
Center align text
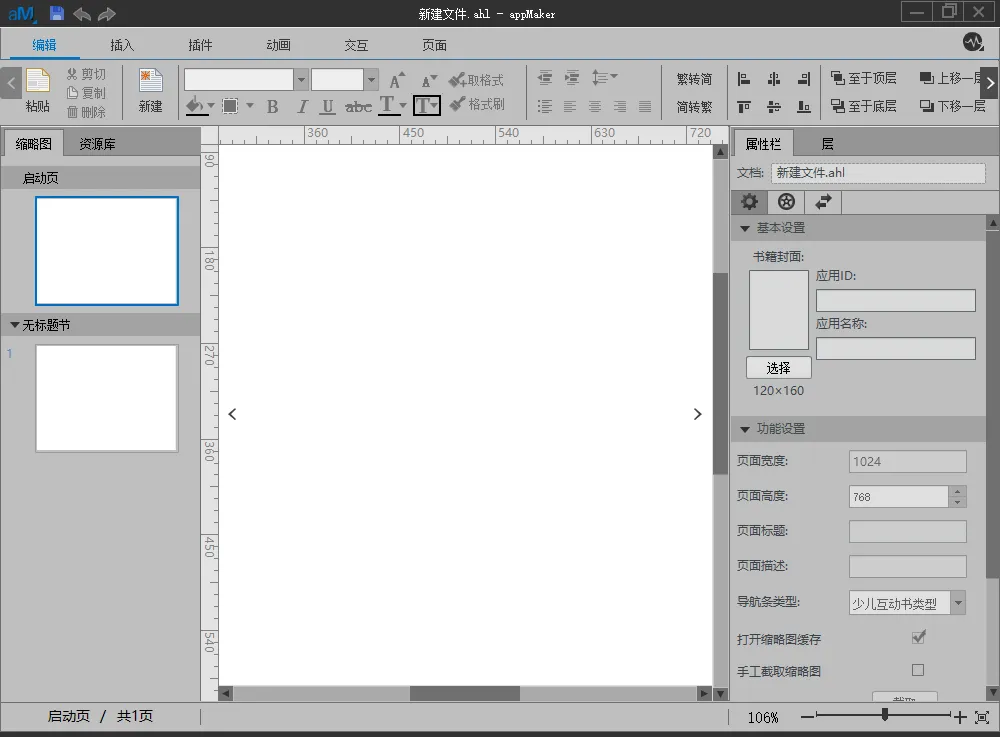[x=594, y=106]
